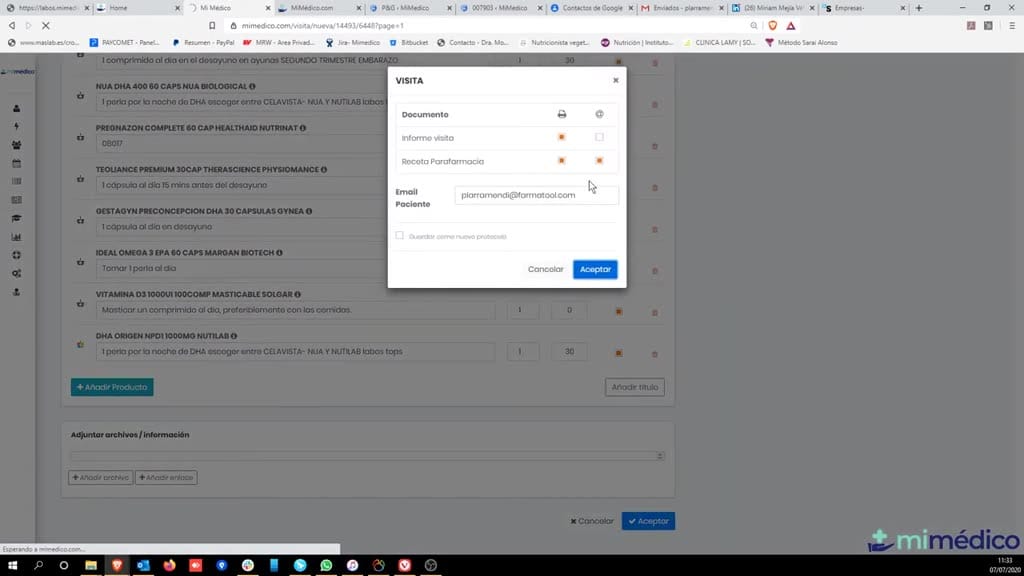Screen dimensions: 1024x576
Task: Open the Bitbucket bookmark
Action: coord(409,42)
